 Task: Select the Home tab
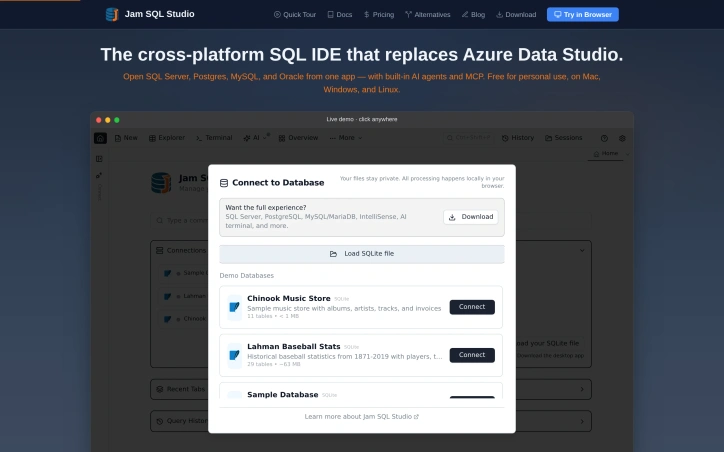[605, 153]
